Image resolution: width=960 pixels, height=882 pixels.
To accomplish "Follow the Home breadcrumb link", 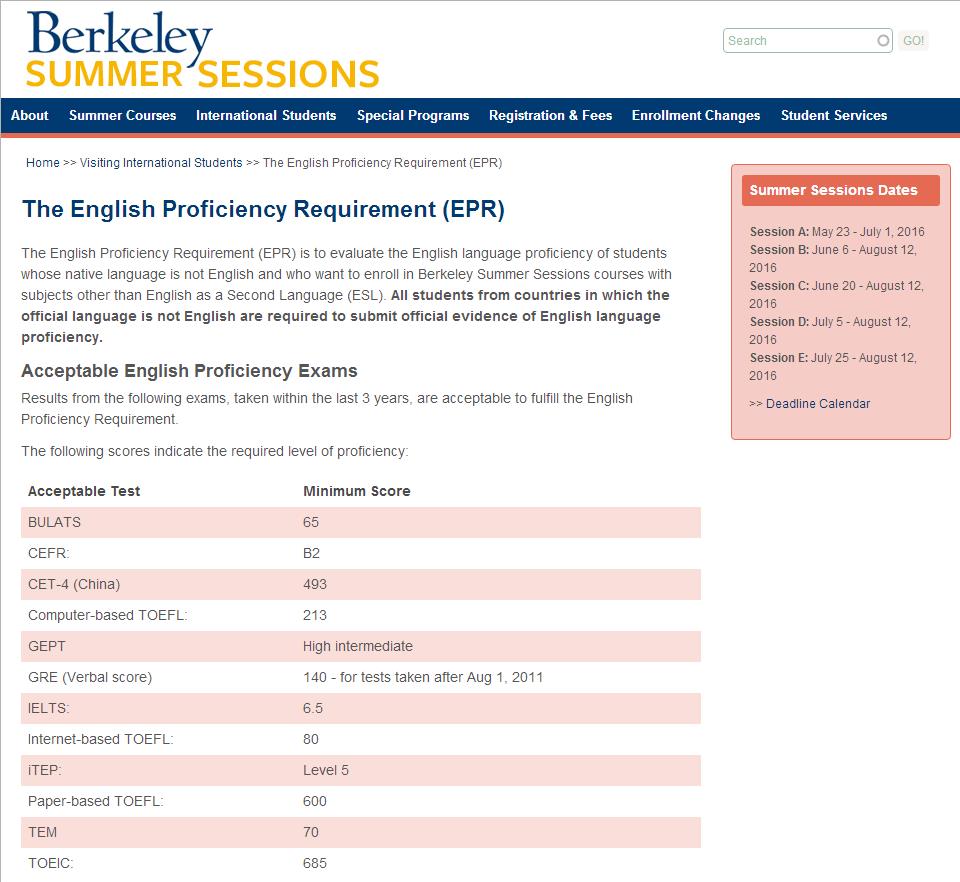I will 42,163.
